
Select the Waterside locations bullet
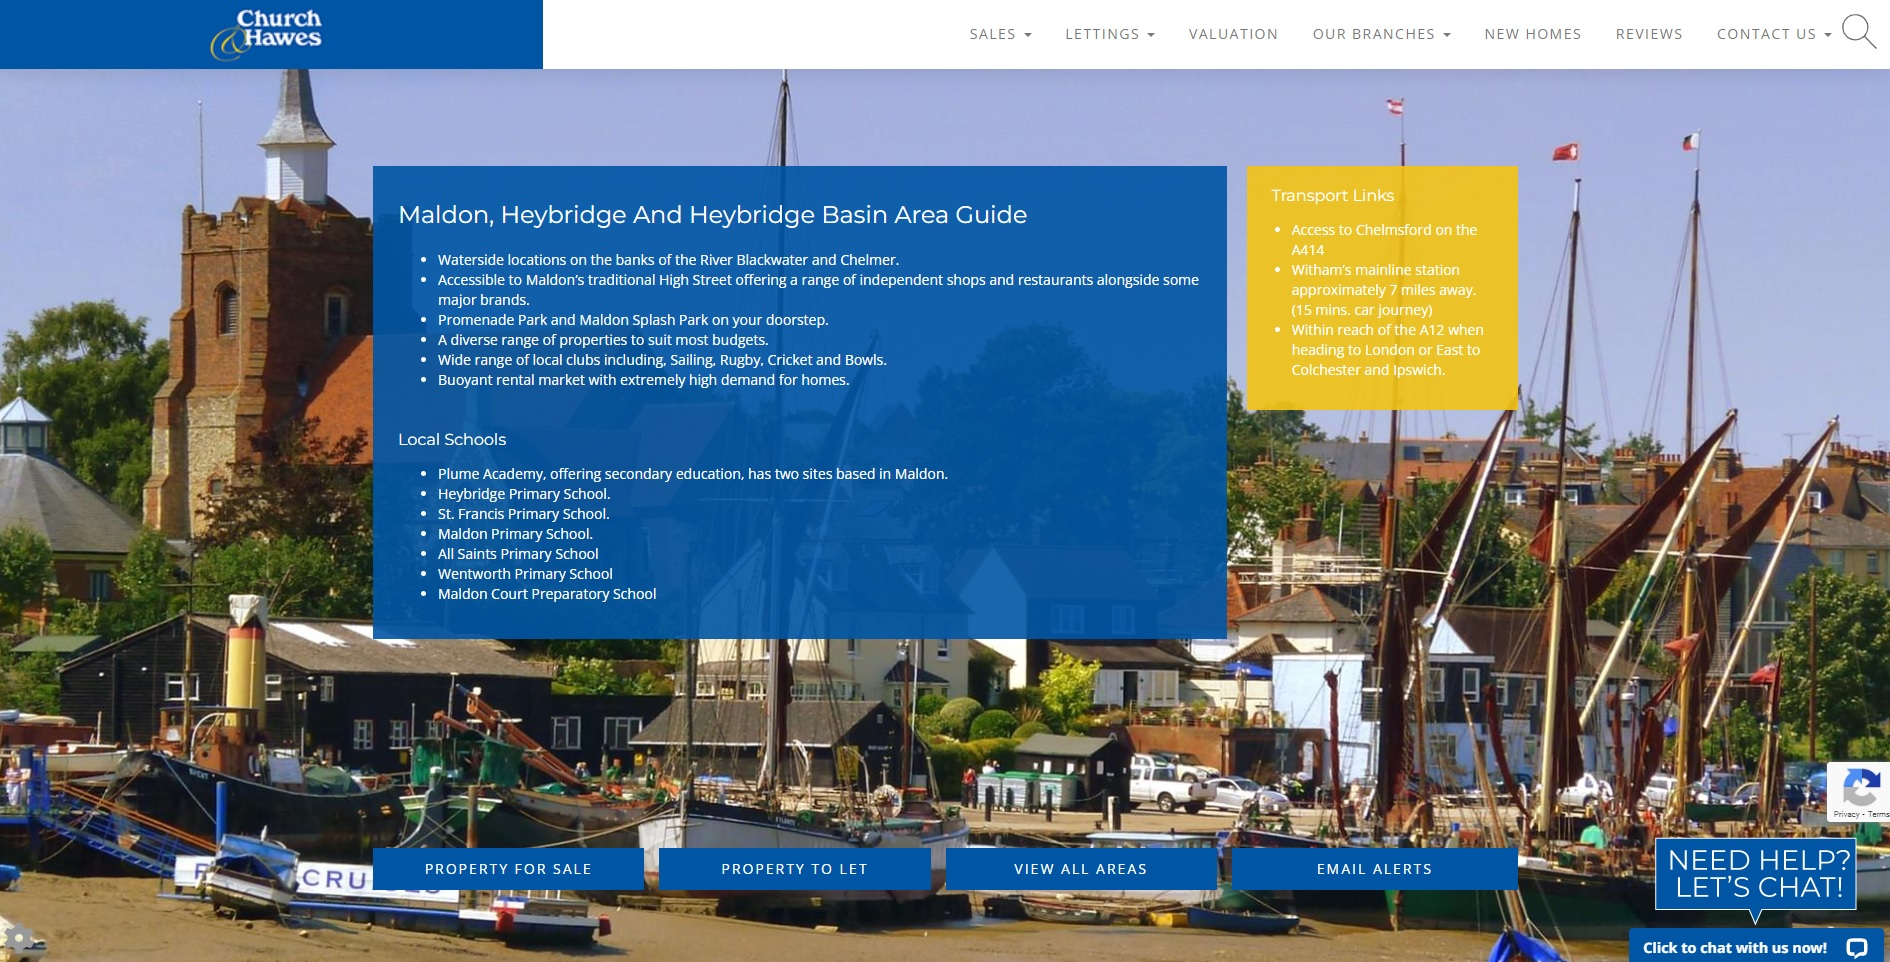(x=668, y=260)
